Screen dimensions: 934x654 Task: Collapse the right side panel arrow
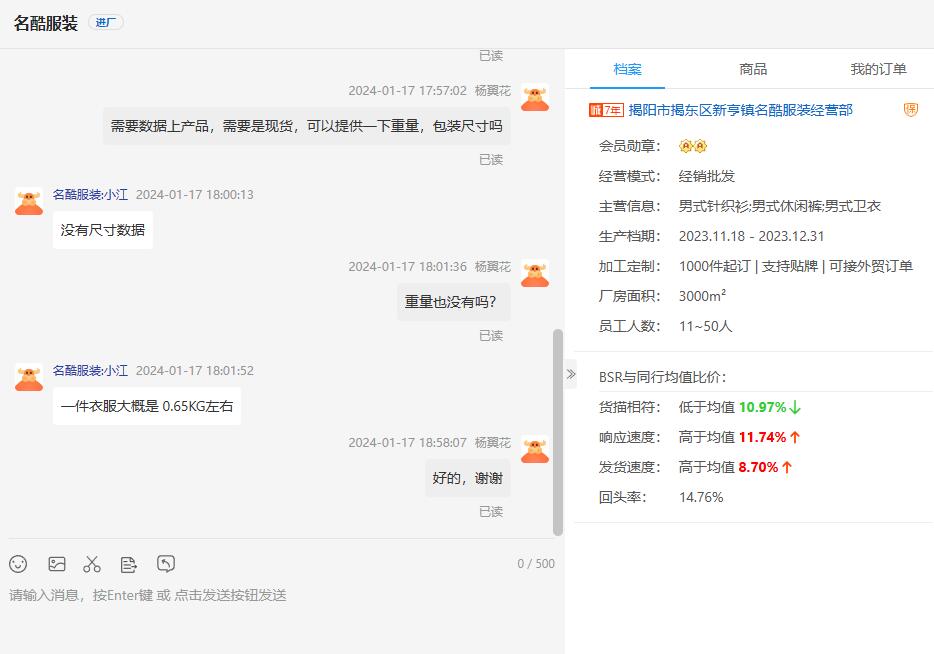pyautogui.click(x=571, y=374)
